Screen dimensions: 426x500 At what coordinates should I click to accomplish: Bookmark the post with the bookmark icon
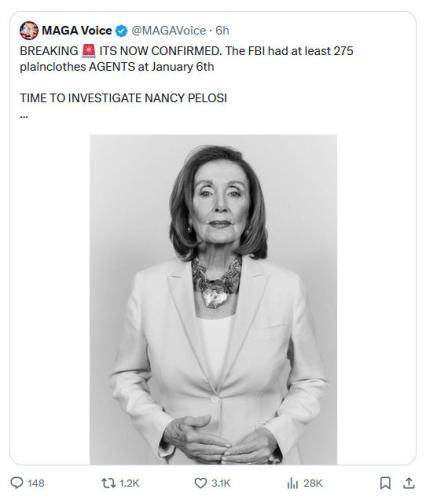click(385, 483)
